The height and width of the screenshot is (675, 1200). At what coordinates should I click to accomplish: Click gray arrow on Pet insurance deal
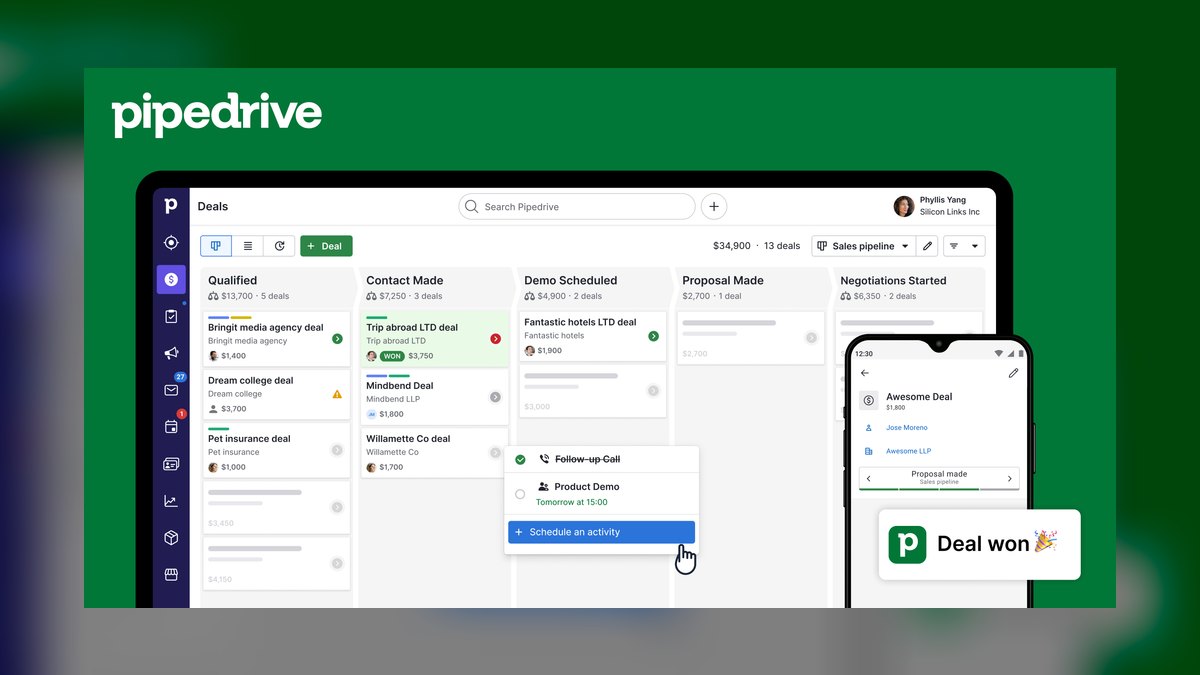(x=338, y=450)
